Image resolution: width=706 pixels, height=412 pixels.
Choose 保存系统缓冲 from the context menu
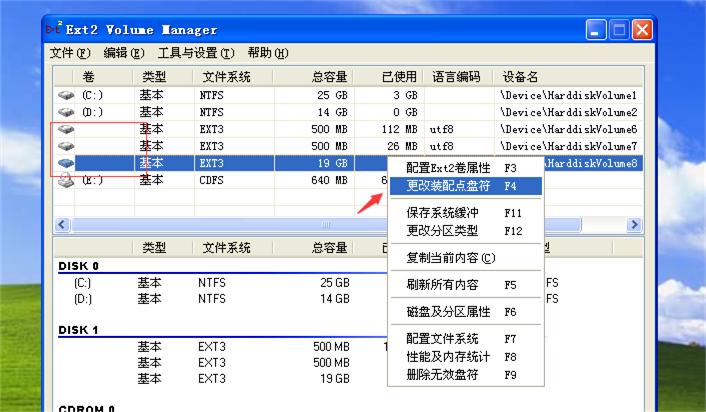pos(443,213)
